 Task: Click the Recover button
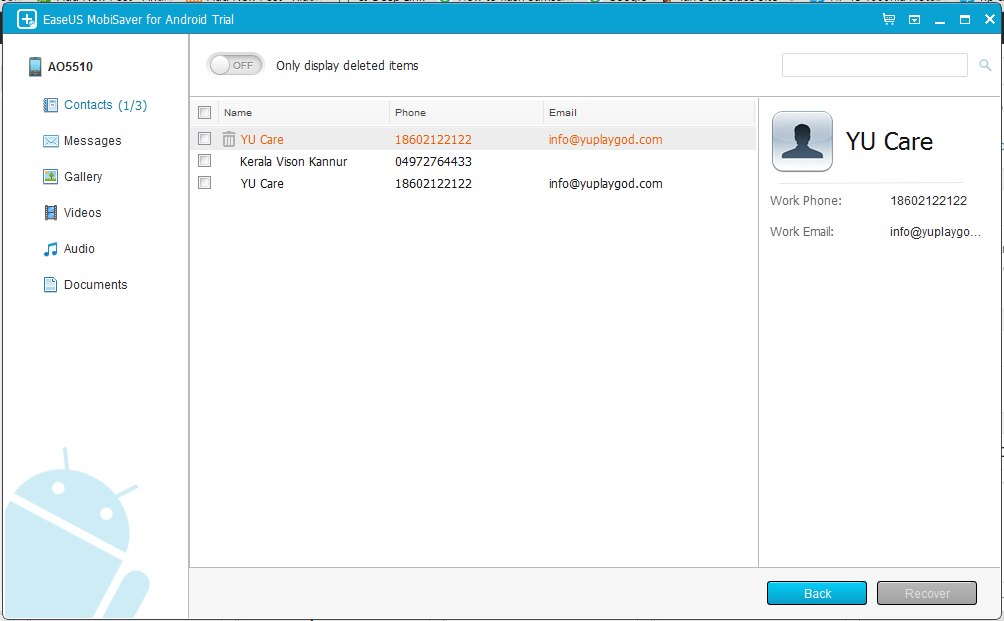tap(927, 593)
